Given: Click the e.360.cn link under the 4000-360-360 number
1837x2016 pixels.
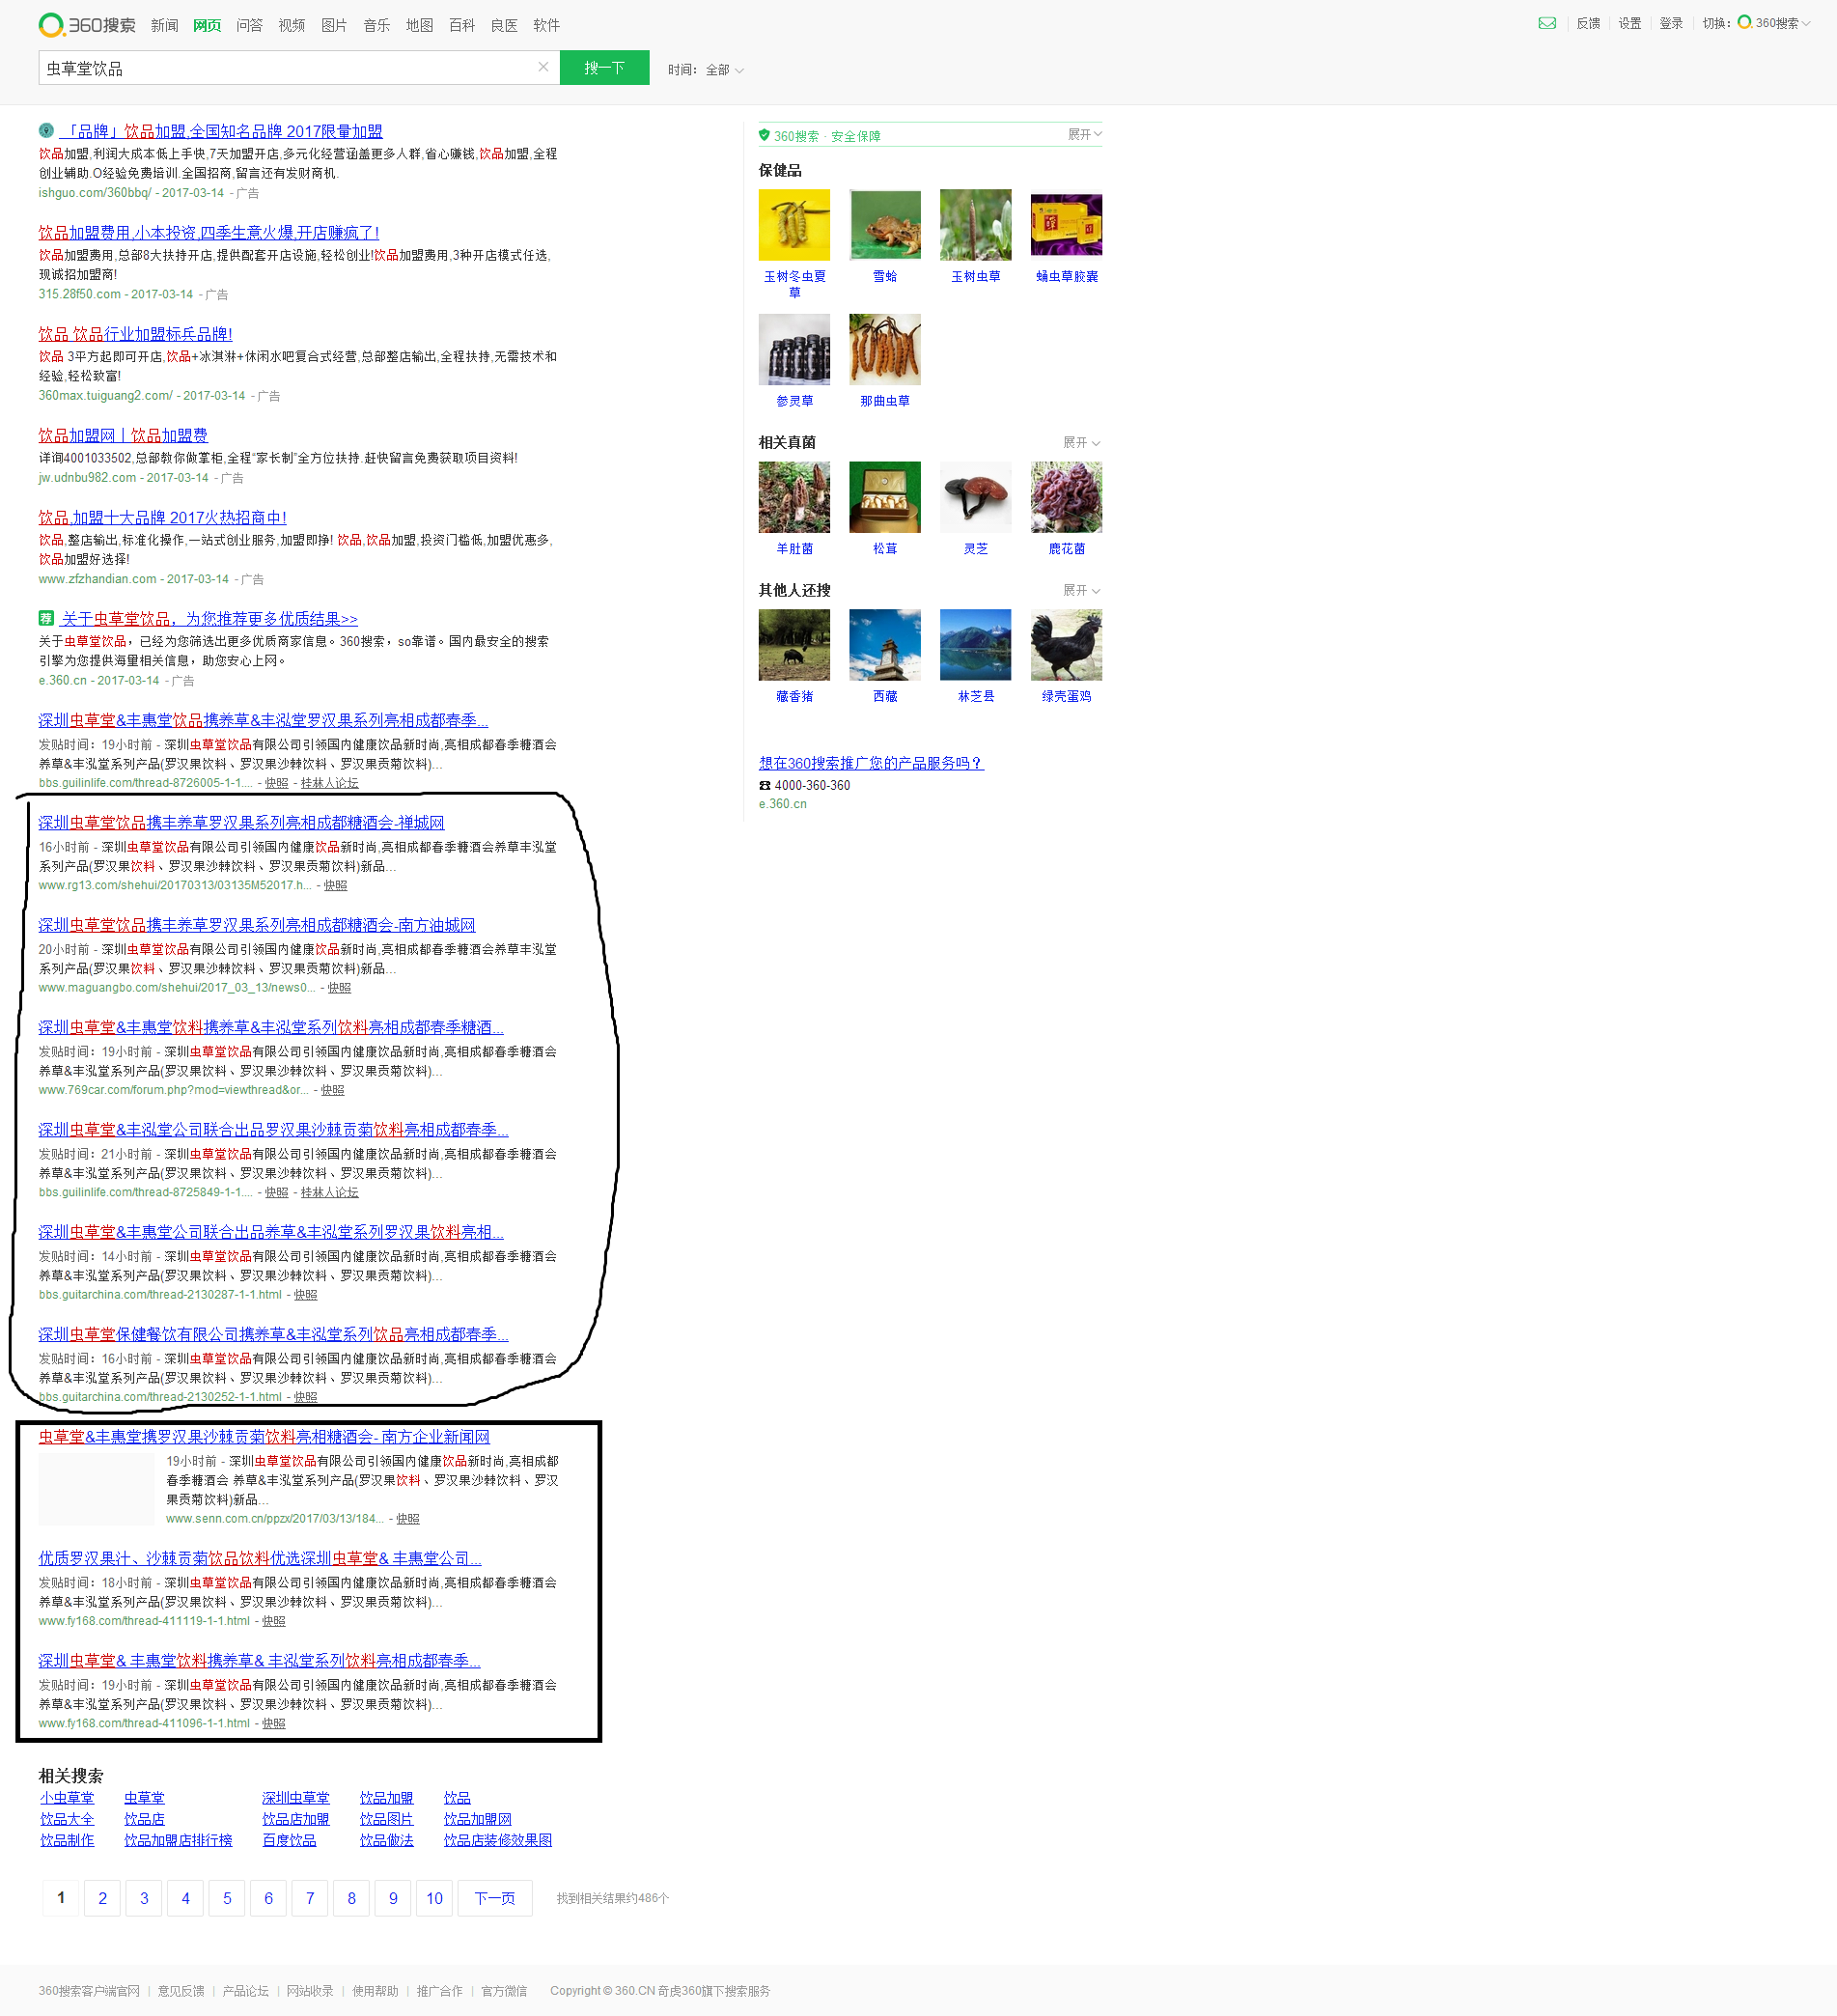Looking at the screenshot, I should [782, 804].
